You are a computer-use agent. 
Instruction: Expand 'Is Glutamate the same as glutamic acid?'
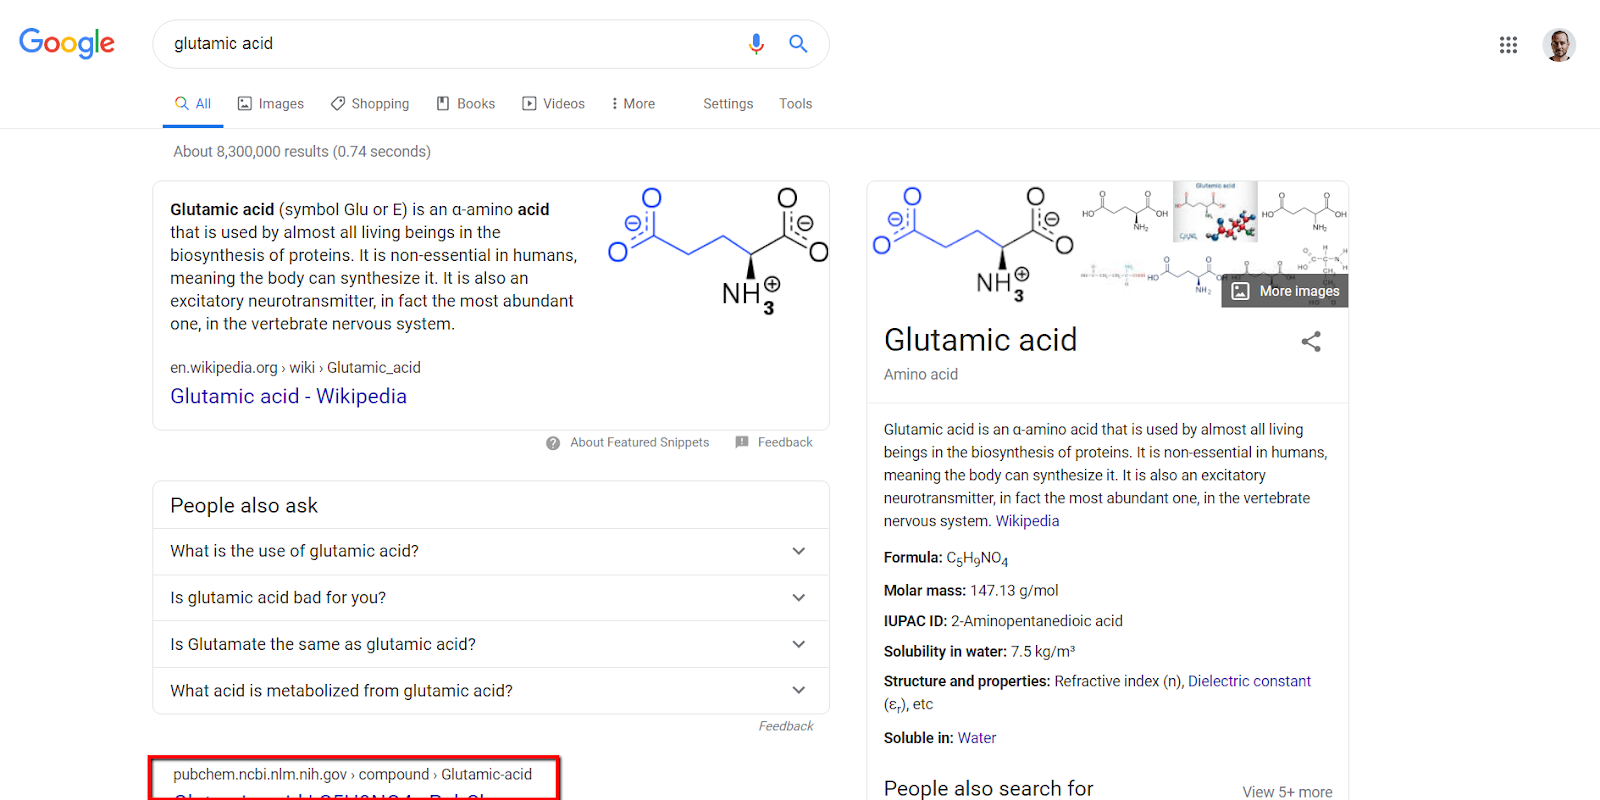(491, 644)
